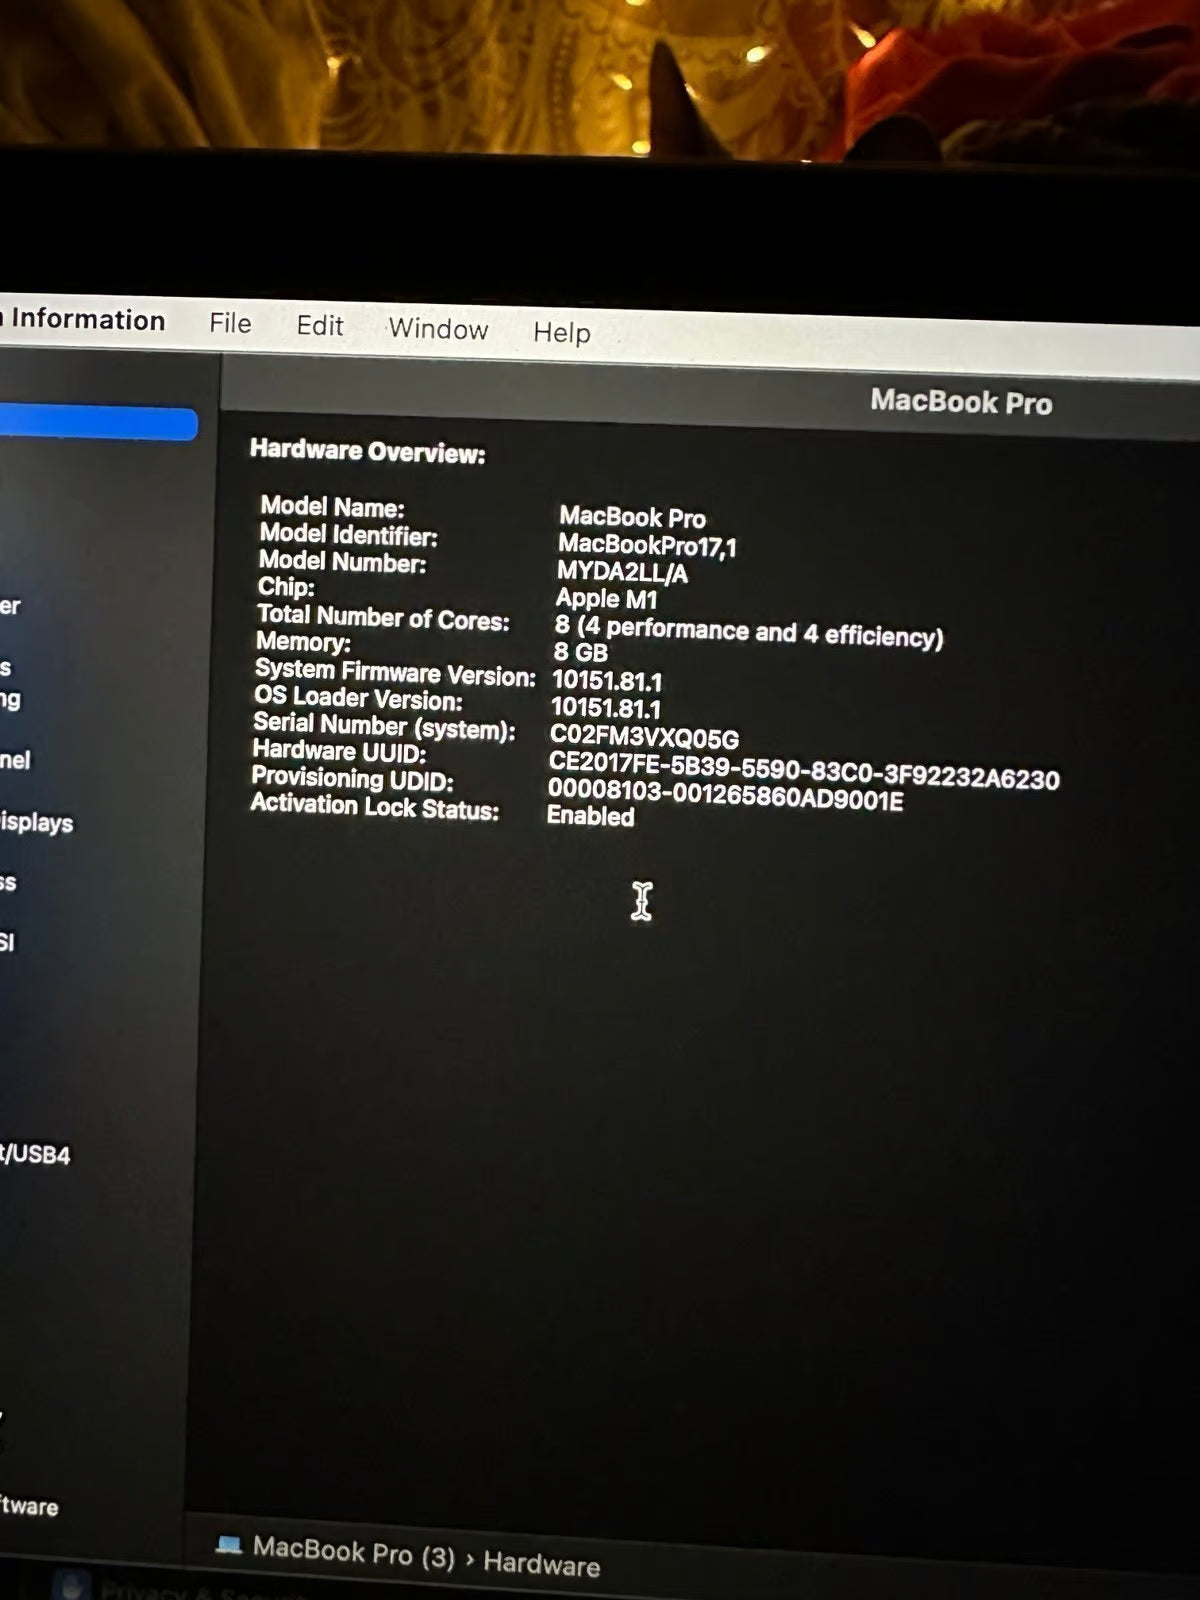
Task: Open the Edit menu
Action: pos(320,326)
